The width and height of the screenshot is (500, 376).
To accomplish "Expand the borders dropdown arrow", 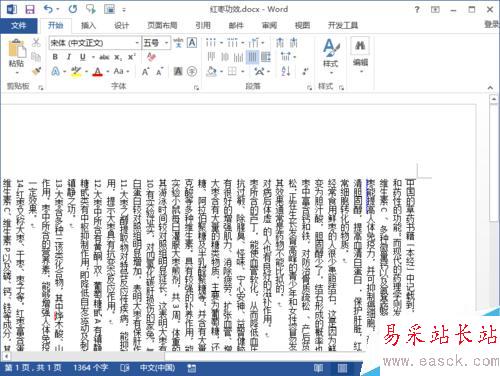I will (x=243, y=71).
